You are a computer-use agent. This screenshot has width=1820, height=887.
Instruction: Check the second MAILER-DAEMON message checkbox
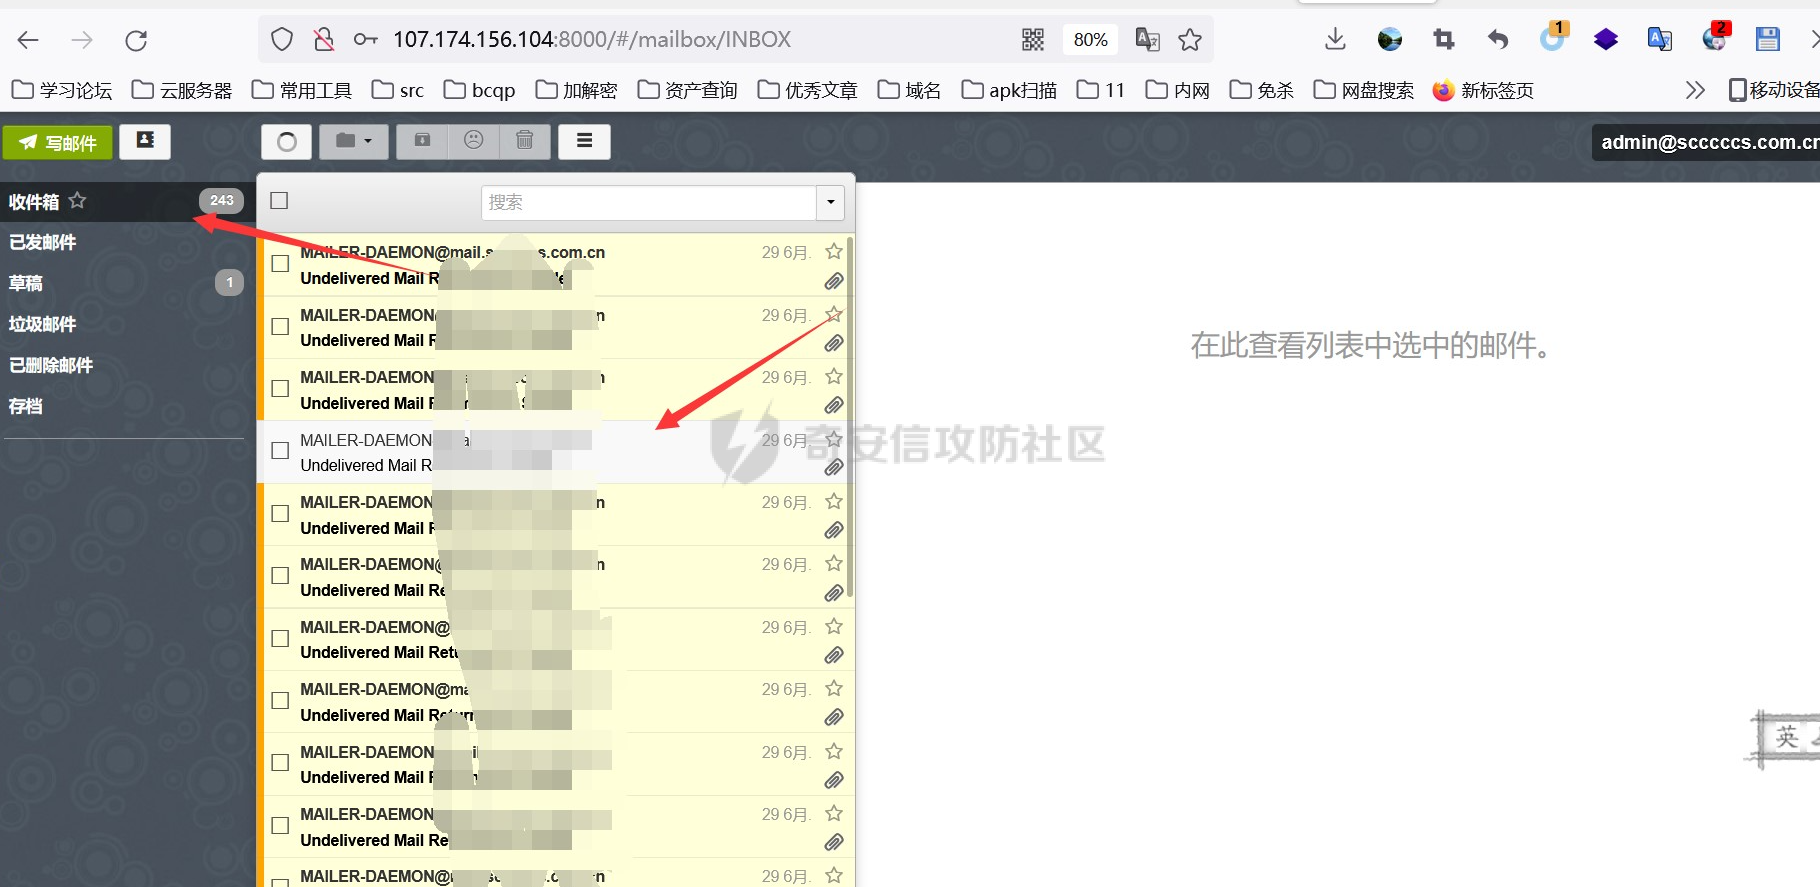[280, 326]
